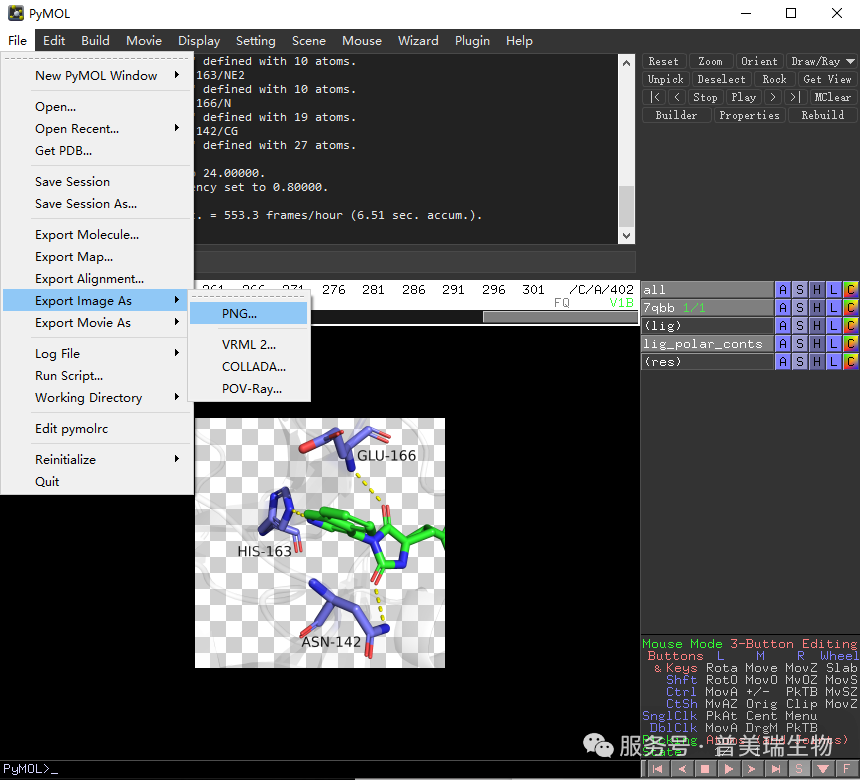Open the Label menu for lig_polar_conts
Screen dimensions: 860x780
[834, 344]
